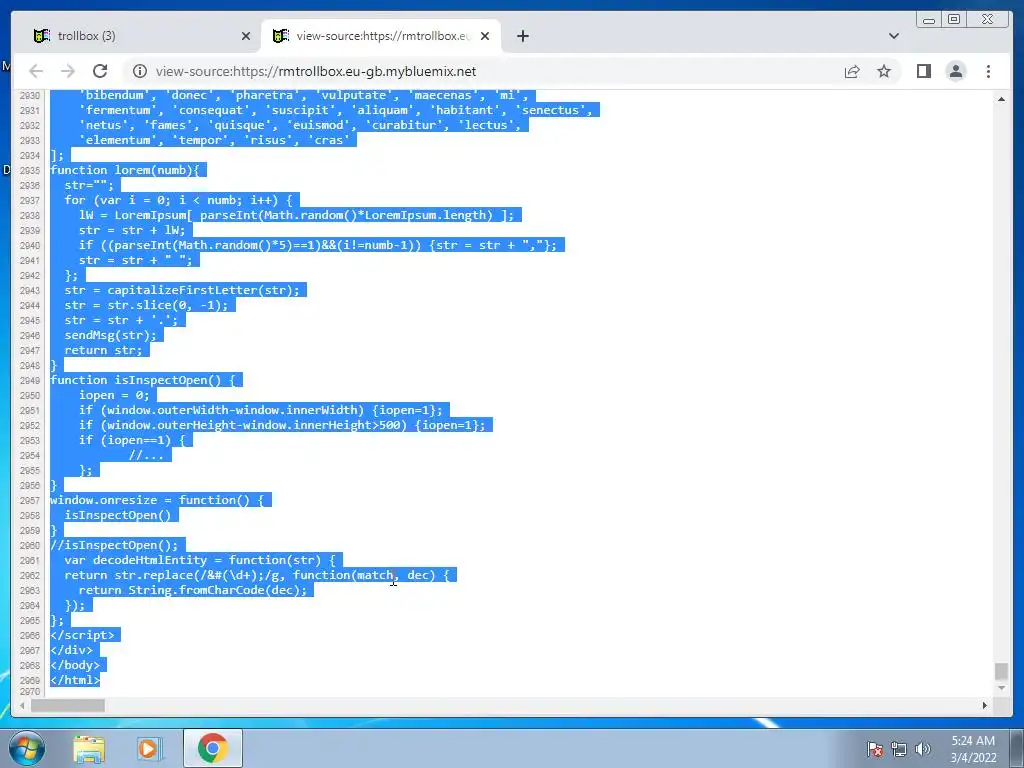Select the view-source:https://rmtrollbox tab
The height and width of the screenshot is (768, 1024).
381,36
